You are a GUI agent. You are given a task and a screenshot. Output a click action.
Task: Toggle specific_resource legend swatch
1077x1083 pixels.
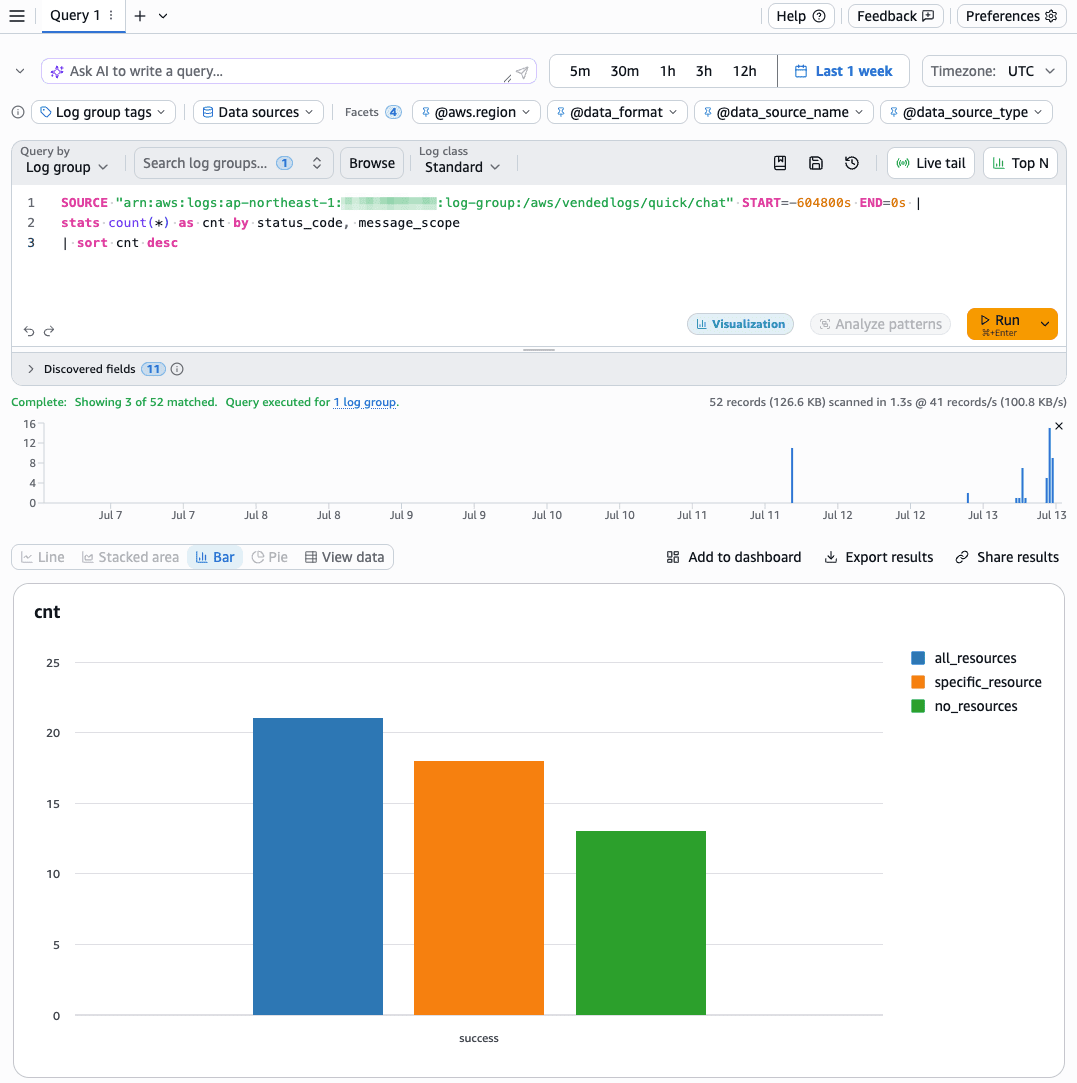(x=918, y=682)
